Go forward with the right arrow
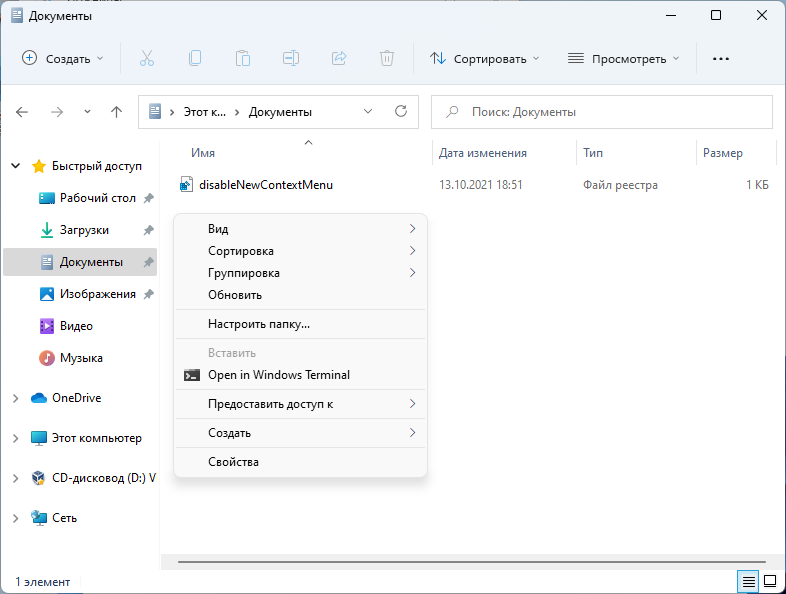Viewport: 786px width, 594px height. tap(57, 112)
